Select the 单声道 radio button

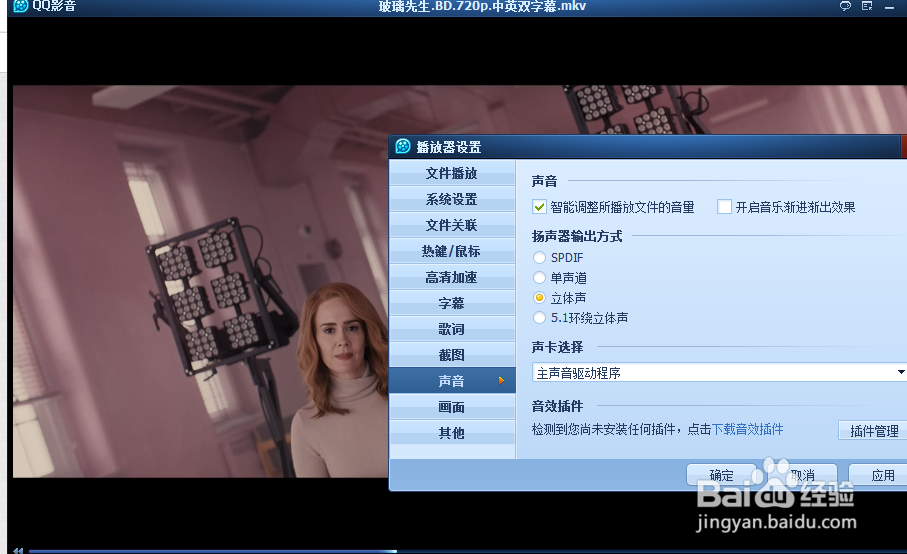539,278
